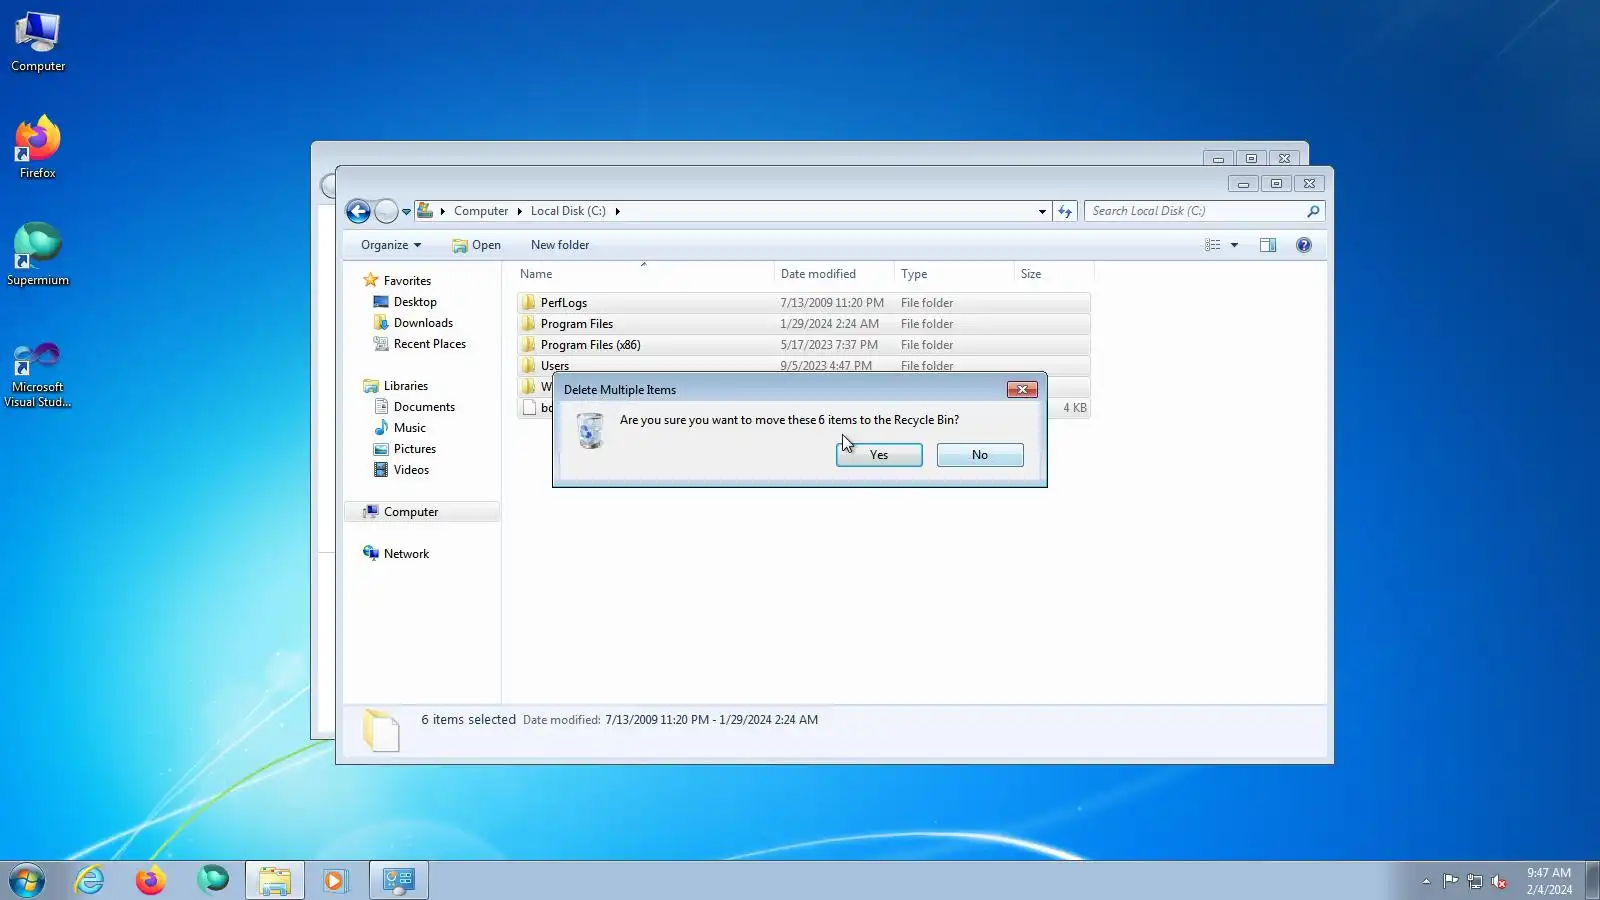Minimize the background Explorer window

[1218, 159]
